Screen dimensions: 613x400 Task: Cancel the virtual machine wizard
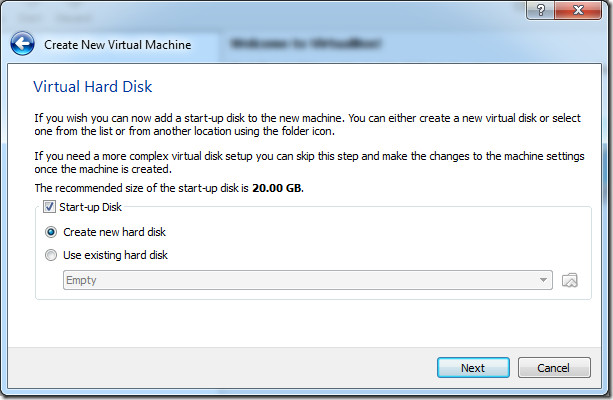[x=554, y=368]
